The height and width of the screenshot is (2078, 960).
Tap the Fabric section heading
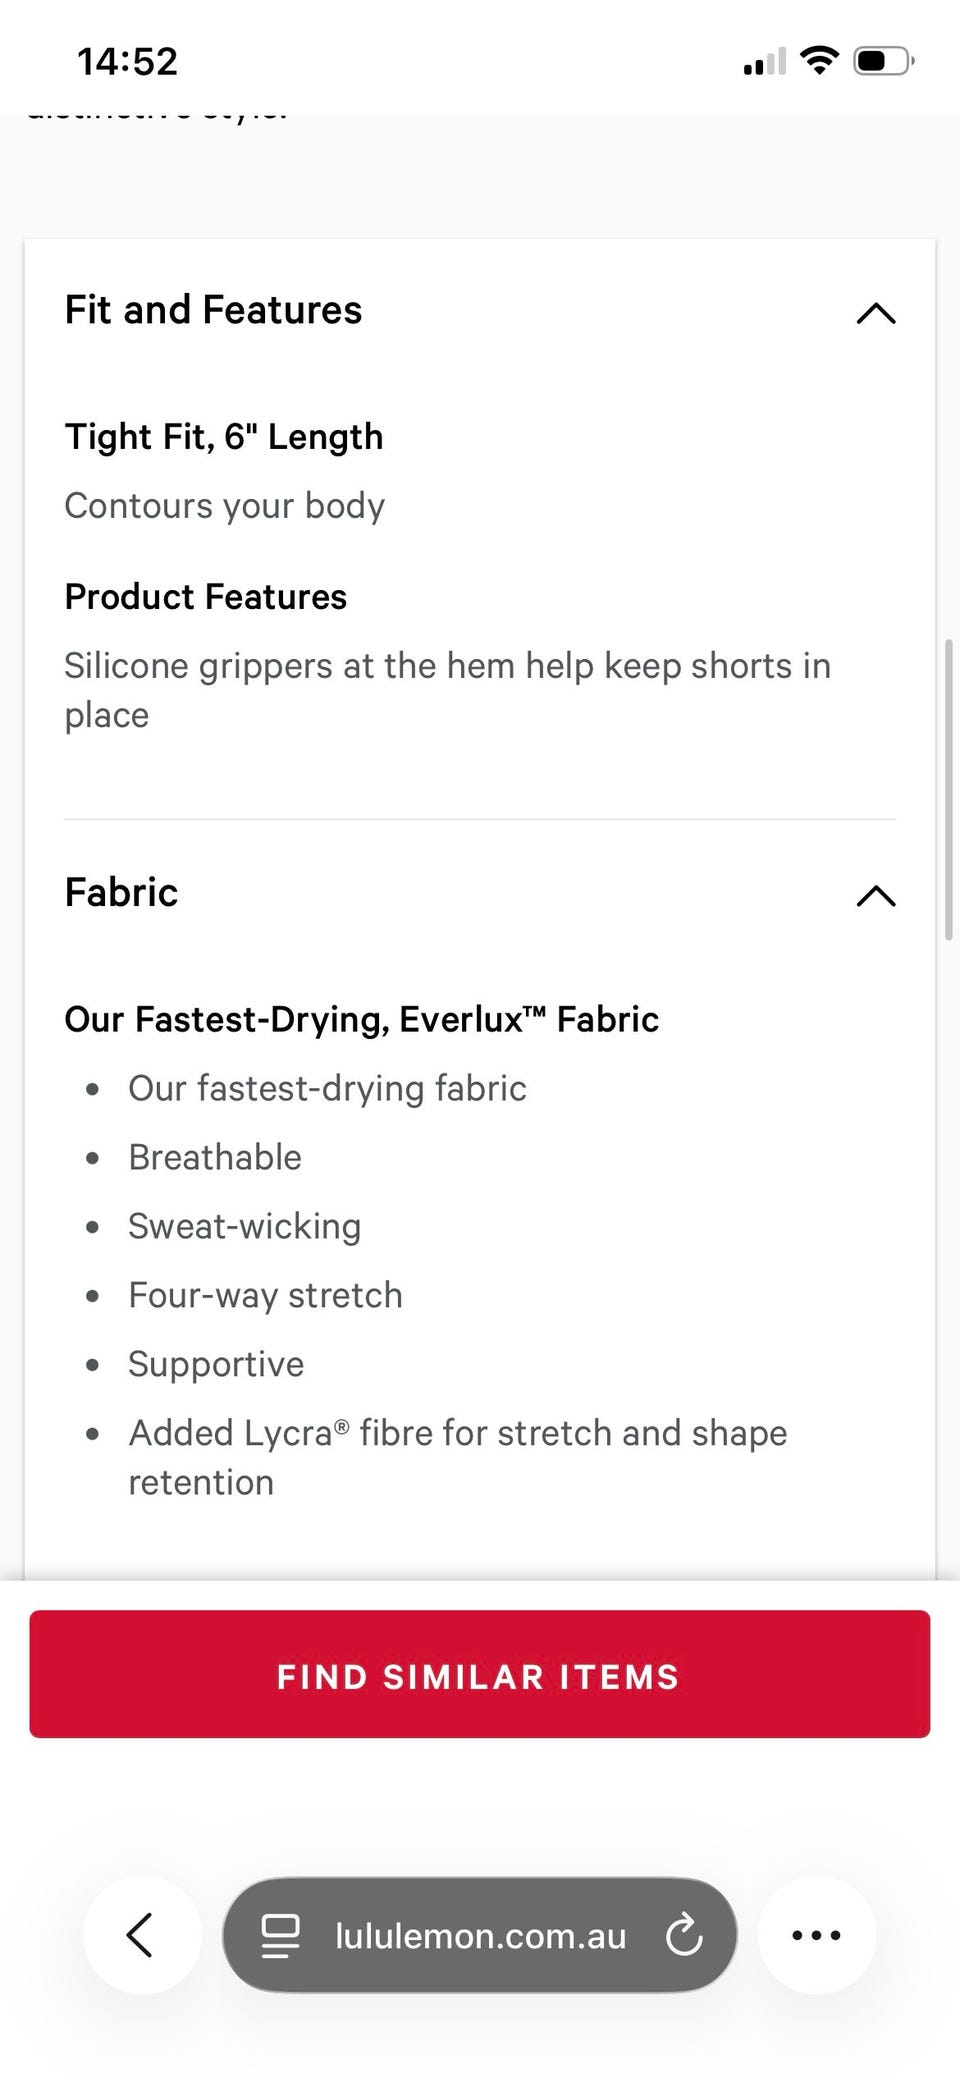point(121,892)
